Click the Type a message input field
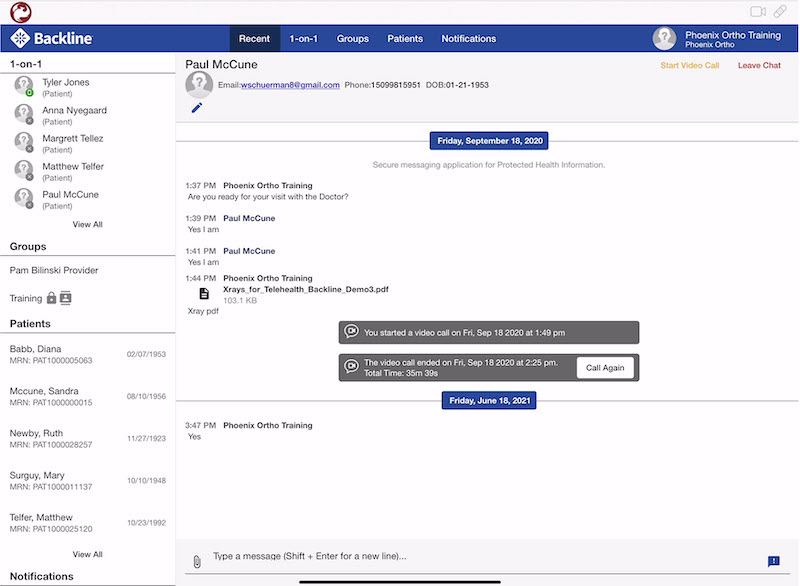This screenshot has height=586, width=800. (x=485, y=556)
